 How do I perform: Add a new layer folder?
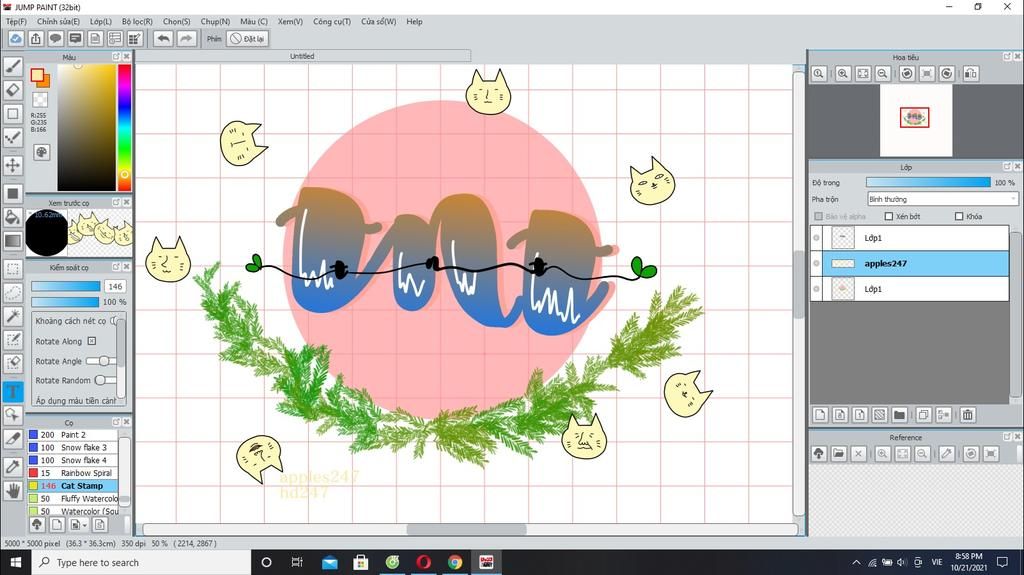click(x=899, y=415)
